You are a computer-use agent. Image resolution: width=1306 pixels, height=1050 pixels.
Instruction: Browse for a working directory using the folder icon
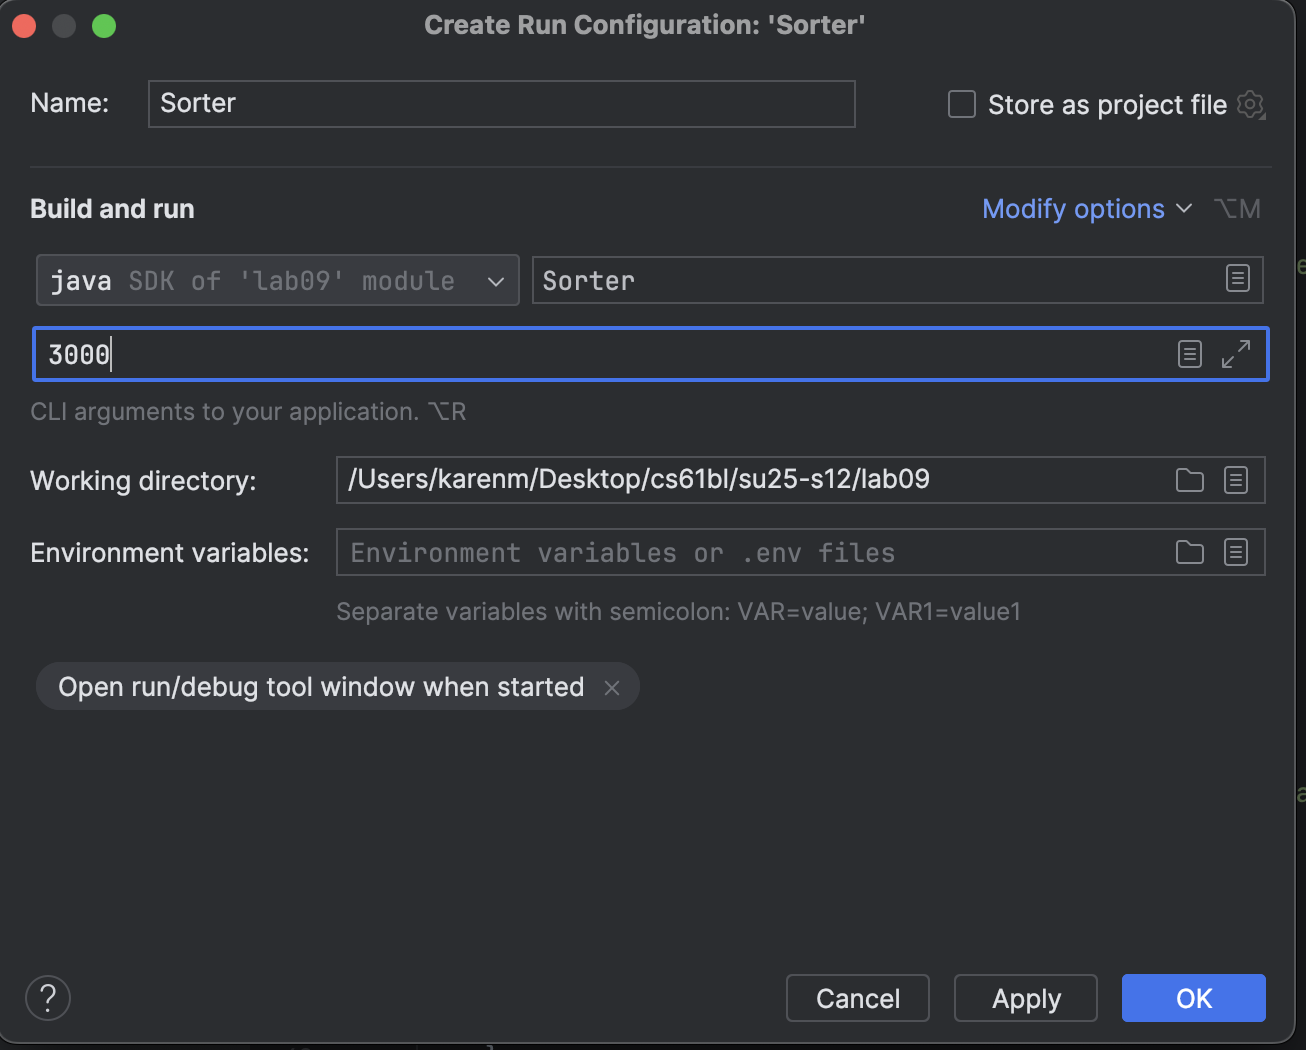coord(1190,480)
